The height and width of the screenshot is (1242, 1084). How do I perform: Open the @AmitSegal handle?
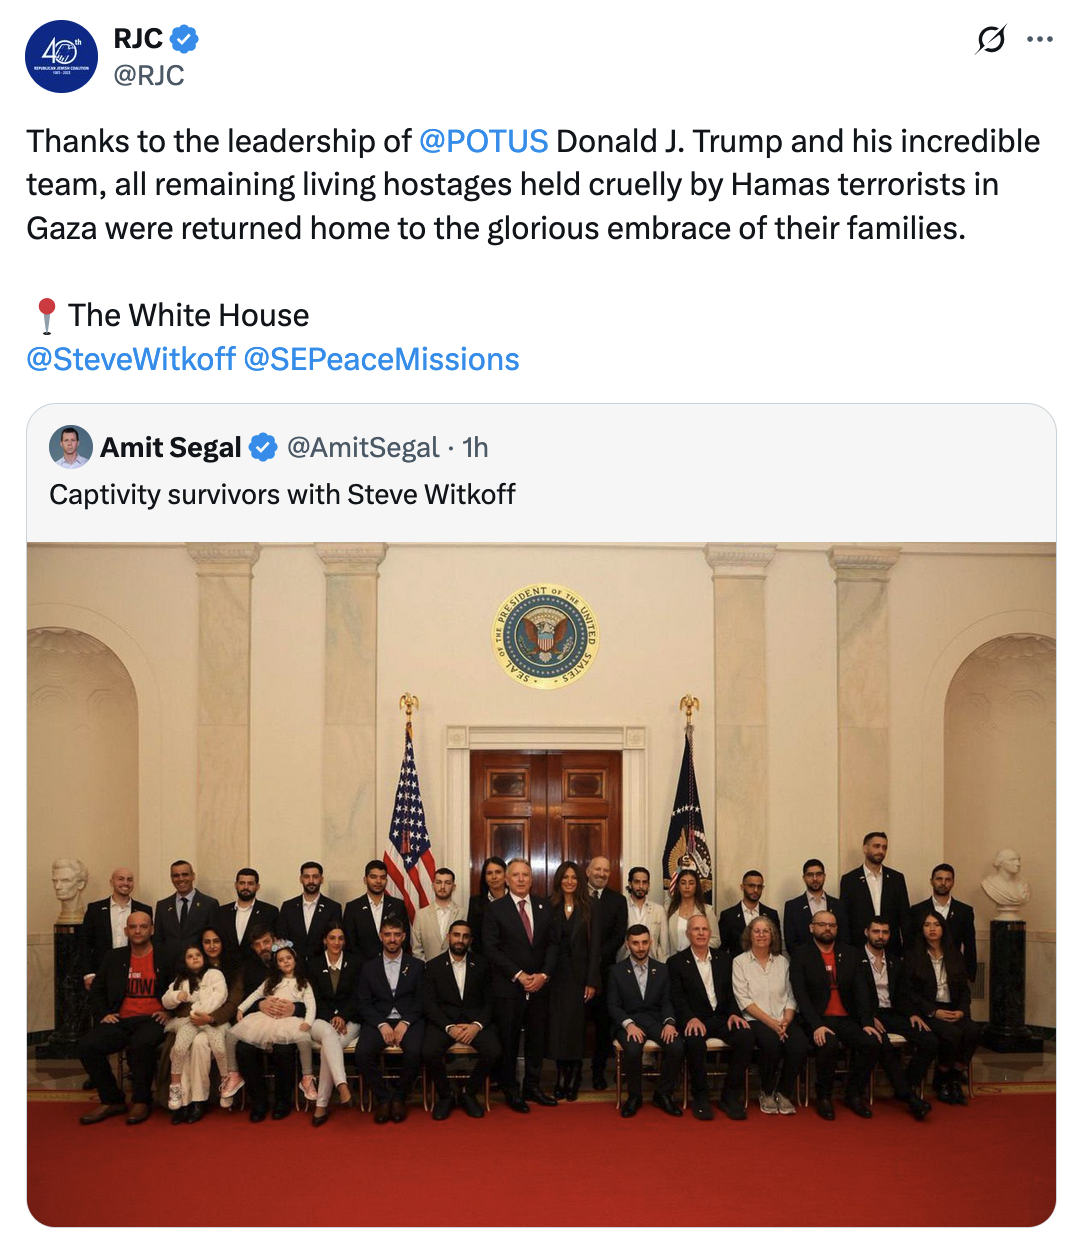click(x=363, y=447)
